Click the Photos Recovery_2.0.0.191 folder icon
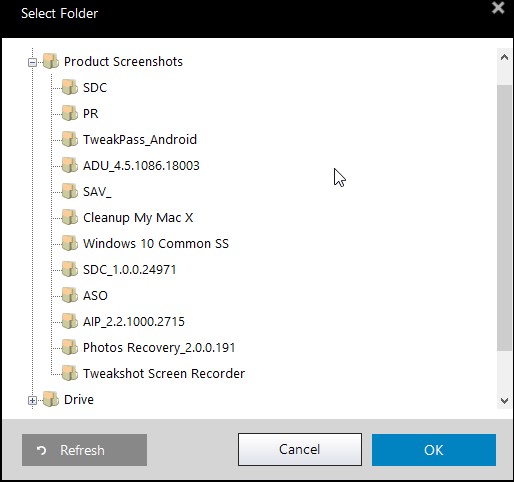This screenshot has height=482, width=514. tap(70, 347)
